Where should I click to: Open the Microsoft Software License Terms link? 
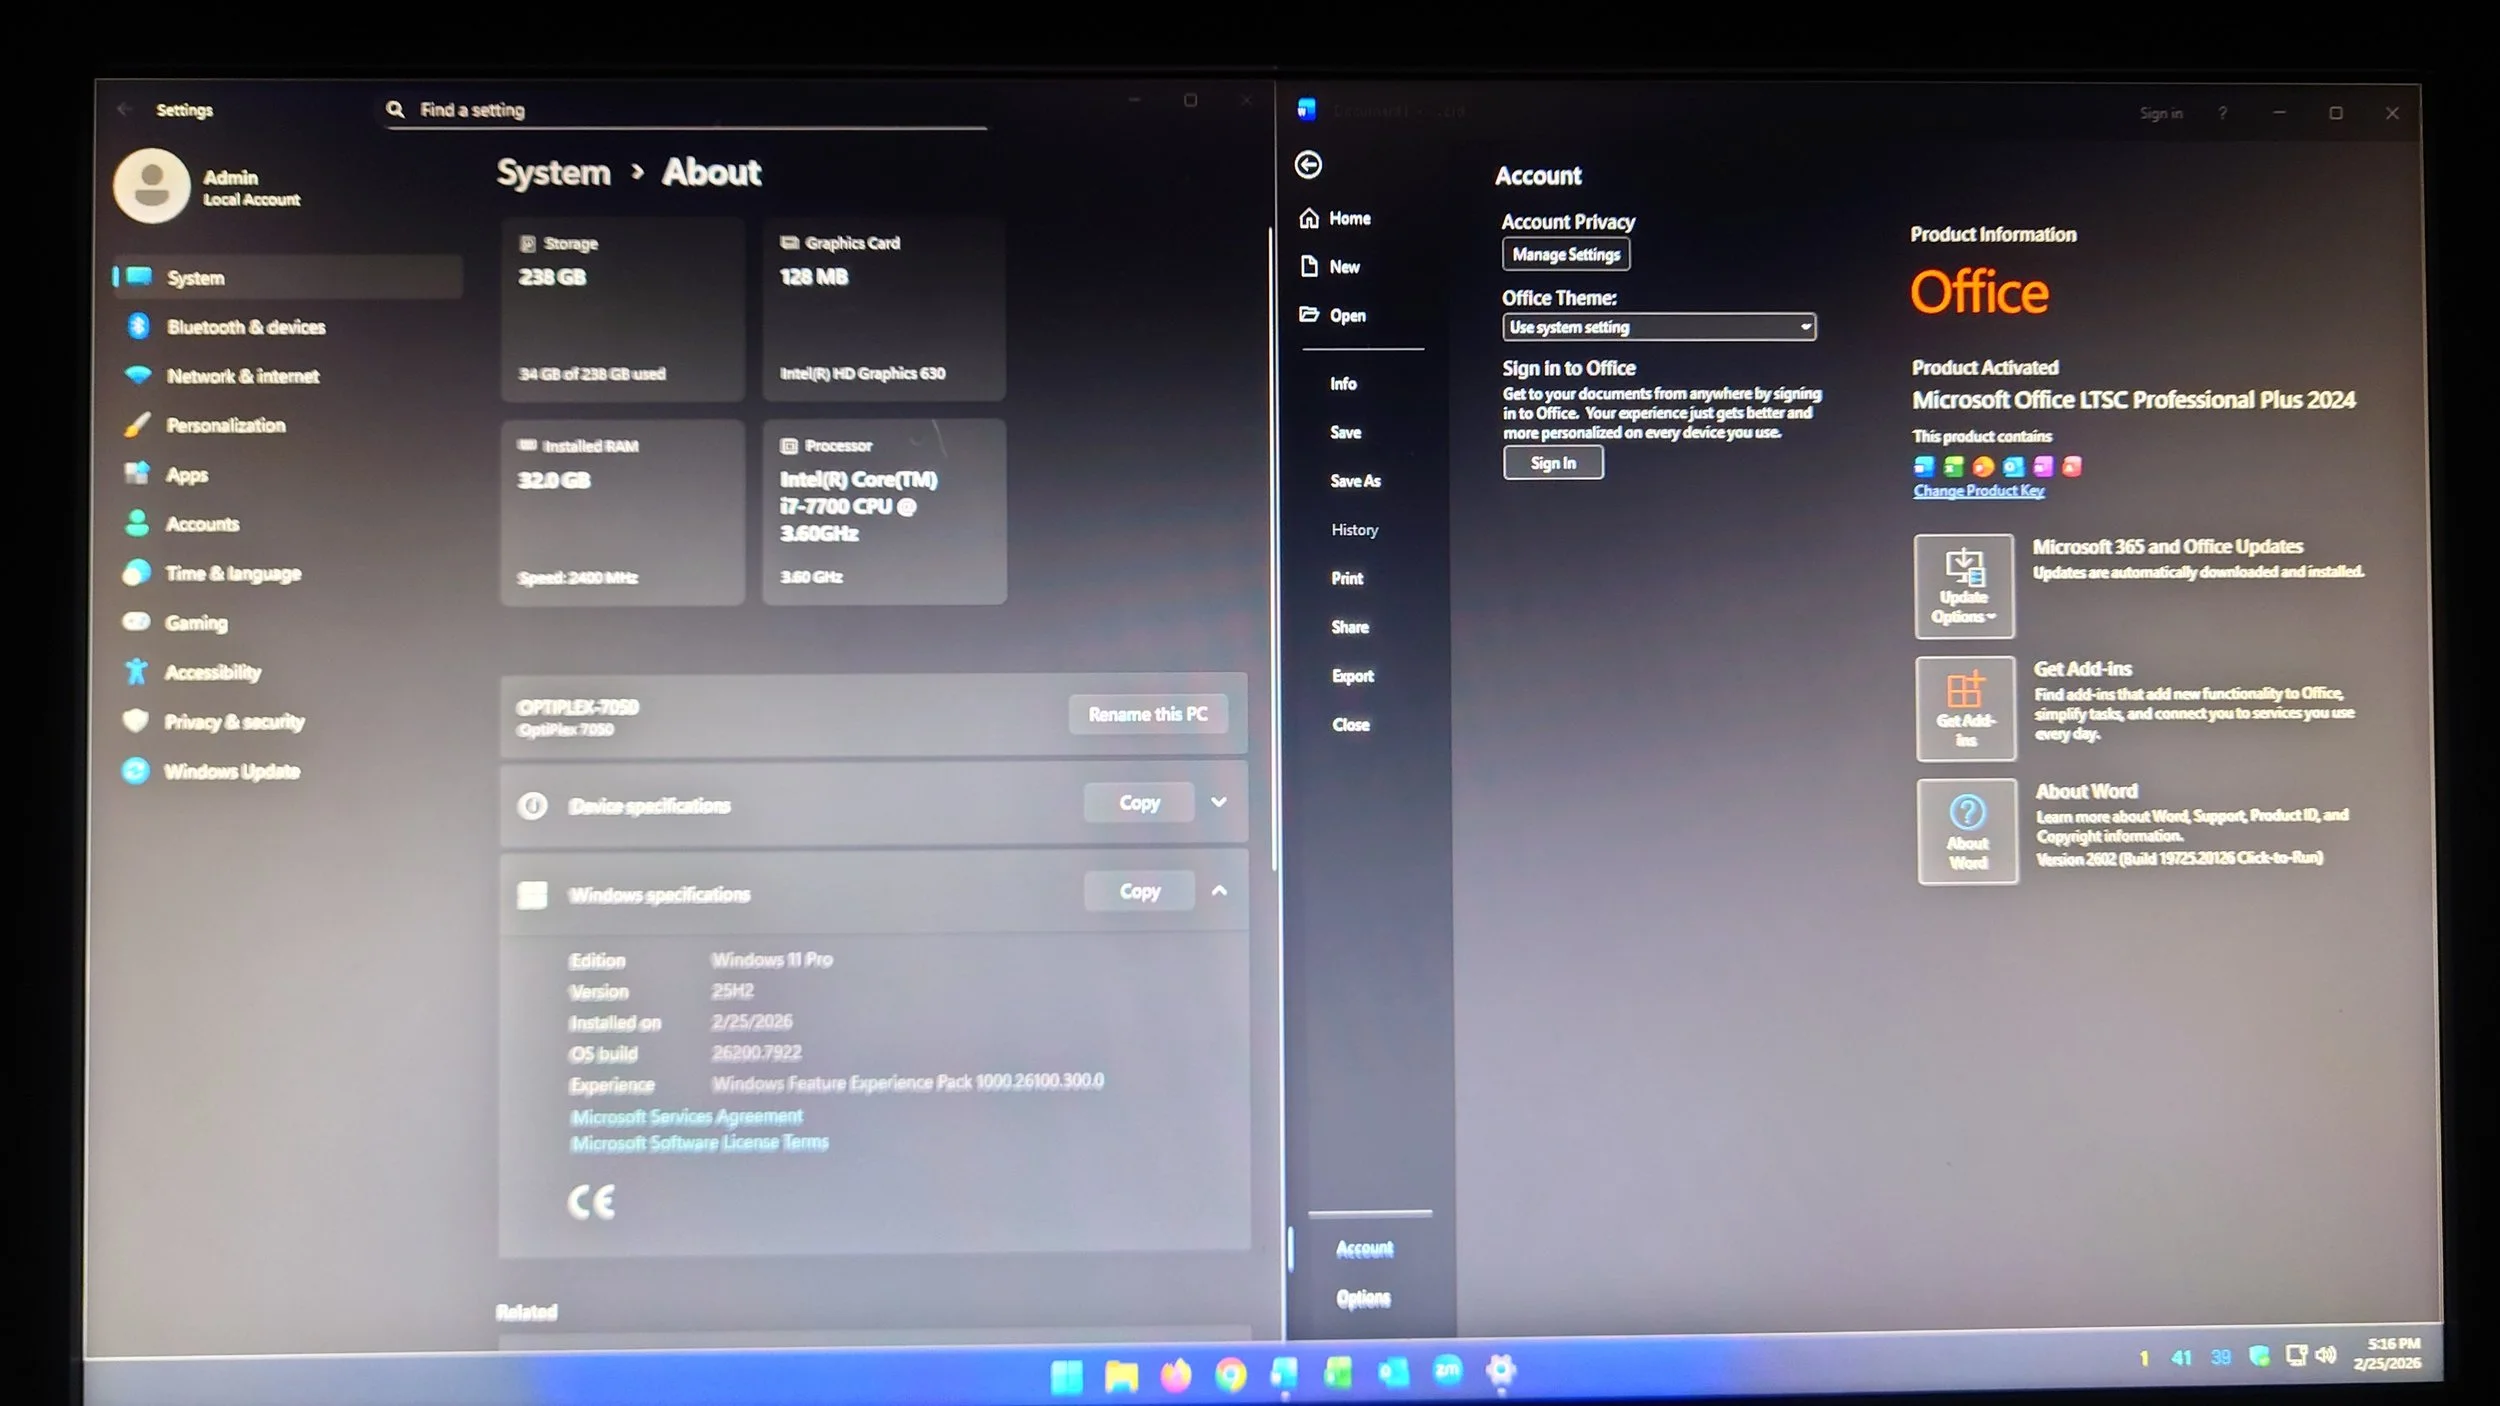point(699,1143)
